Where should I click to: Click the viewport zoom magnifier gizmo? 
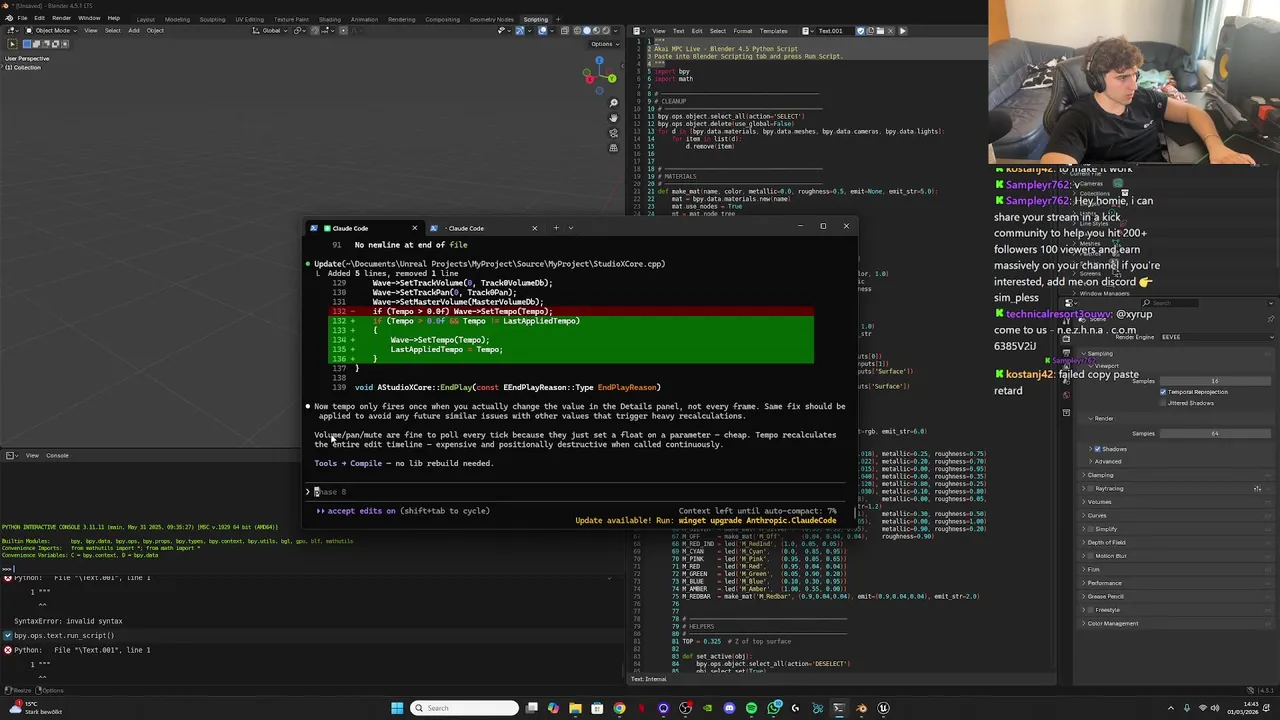click(613, 102)
